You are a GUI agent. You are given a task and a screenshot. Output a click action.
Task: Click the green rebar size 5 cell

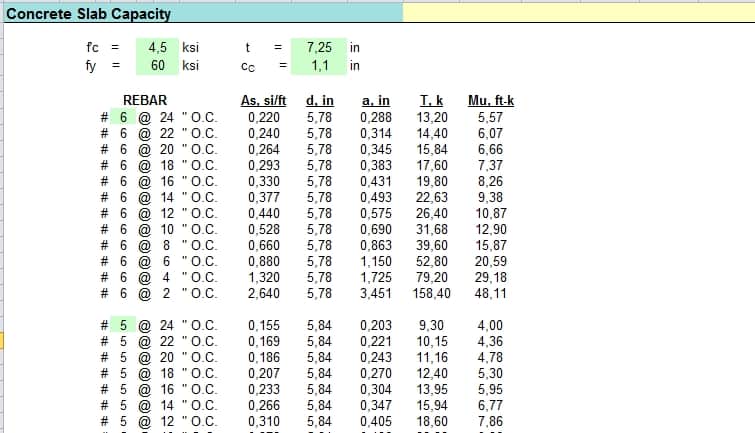(x=124, y=325)
